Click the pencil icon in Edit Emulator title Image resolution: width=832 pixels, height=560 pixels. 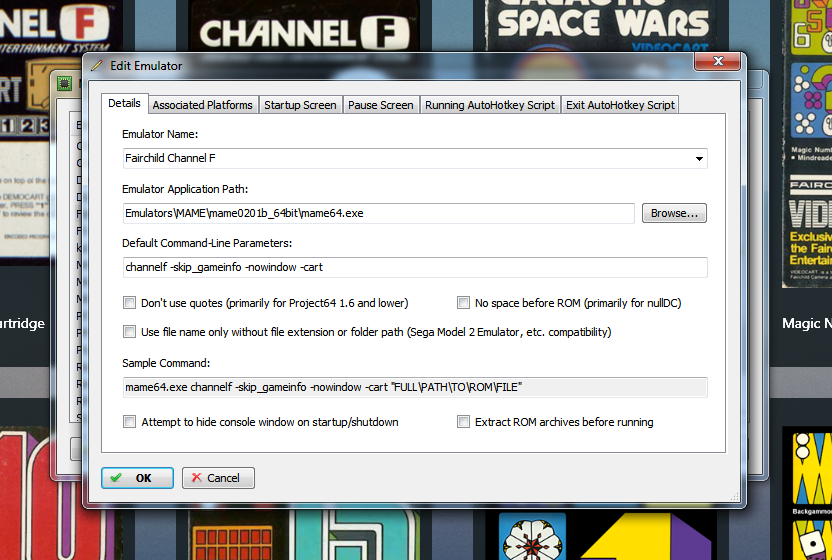(97, 65)
